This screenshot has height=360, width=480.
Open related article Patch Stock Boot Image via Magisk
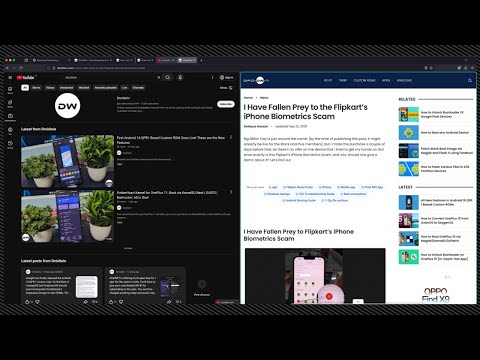coord(436,151)
